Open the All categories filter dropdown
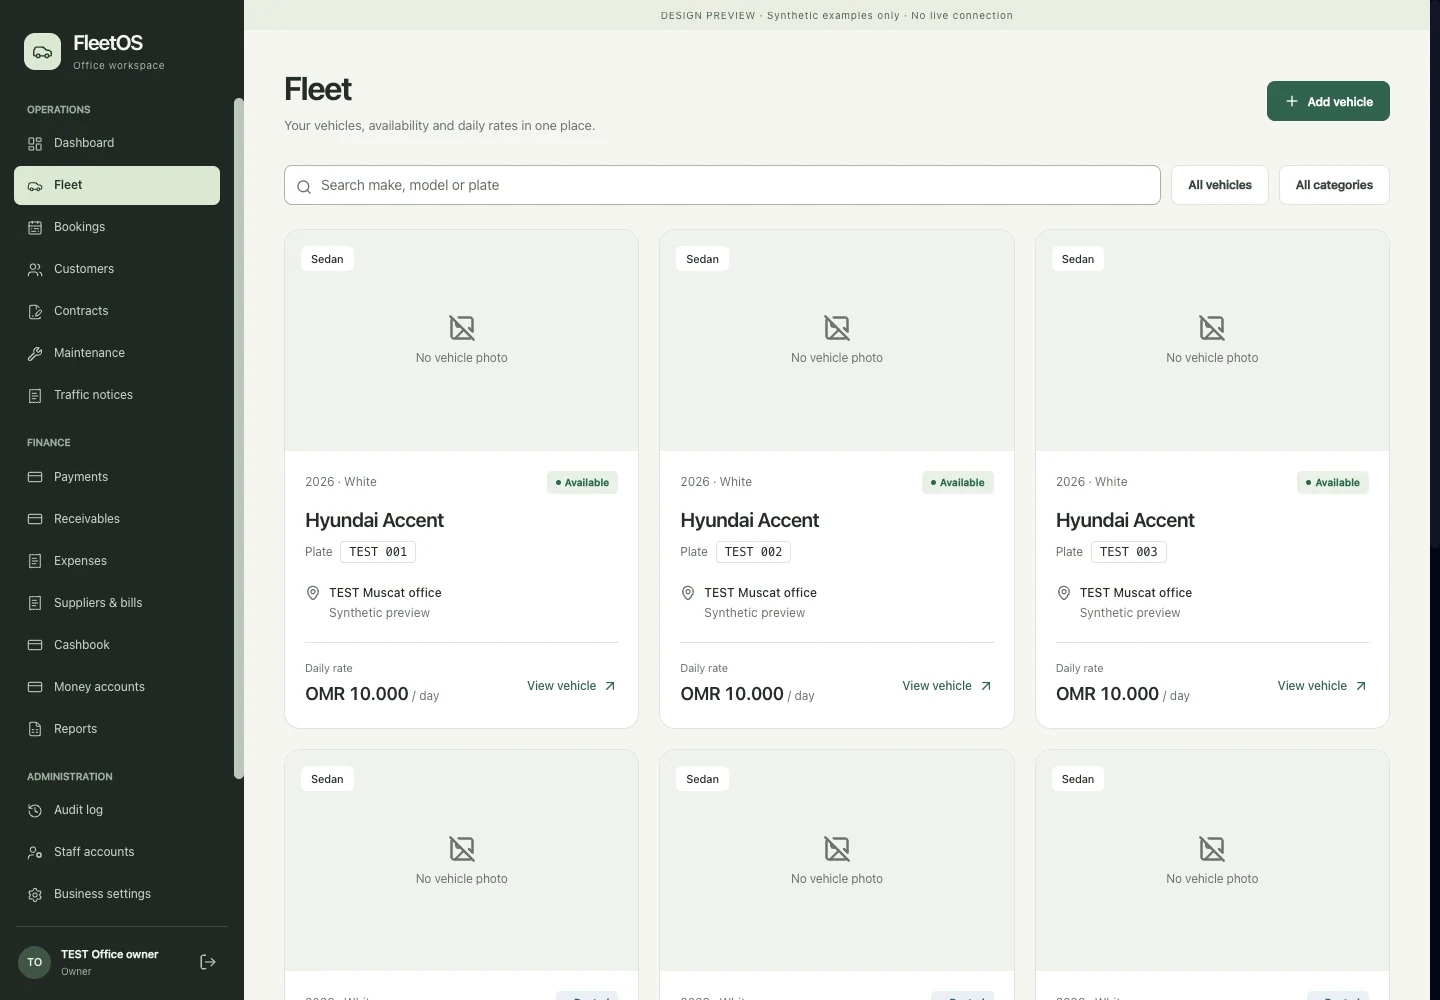 (x=1334, y=185)
